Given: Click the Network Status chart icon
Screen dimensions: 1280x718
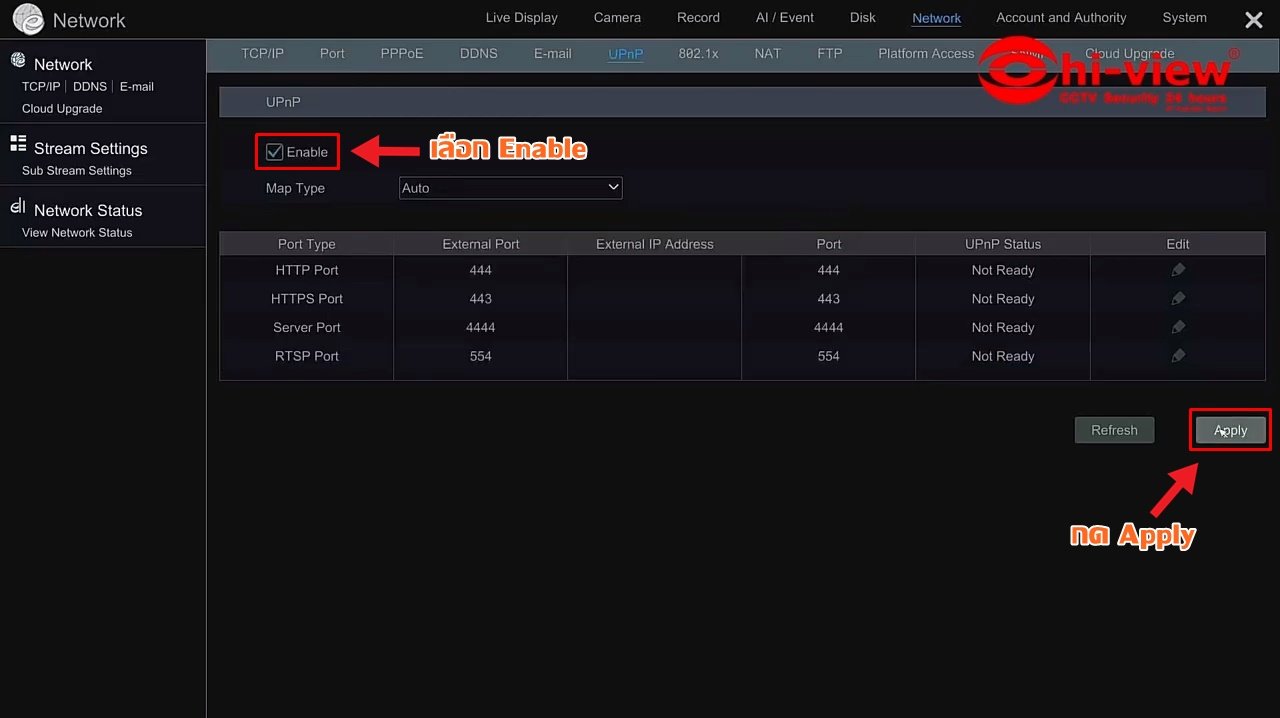Looking at the screenshot, I should tap(18, 207).
